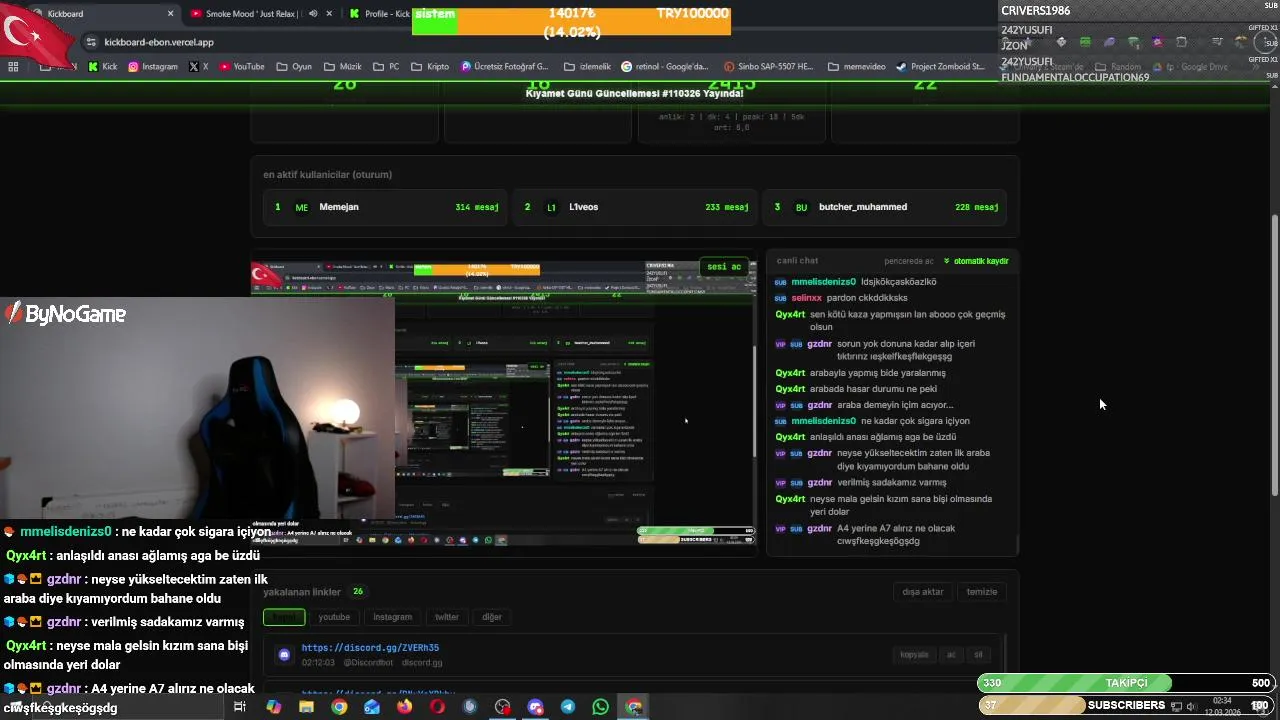Image resolution: width=1280 pixels, height=720 pixels.
Task: Select the instagram link filter tab
Action: pos(392,617)
